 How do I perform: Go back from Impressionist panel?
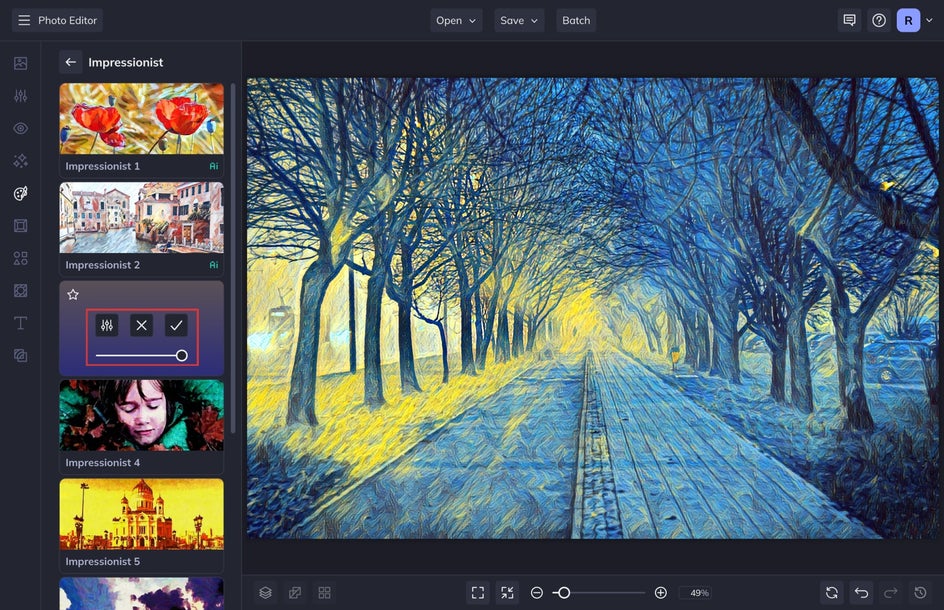pos(70,62)
